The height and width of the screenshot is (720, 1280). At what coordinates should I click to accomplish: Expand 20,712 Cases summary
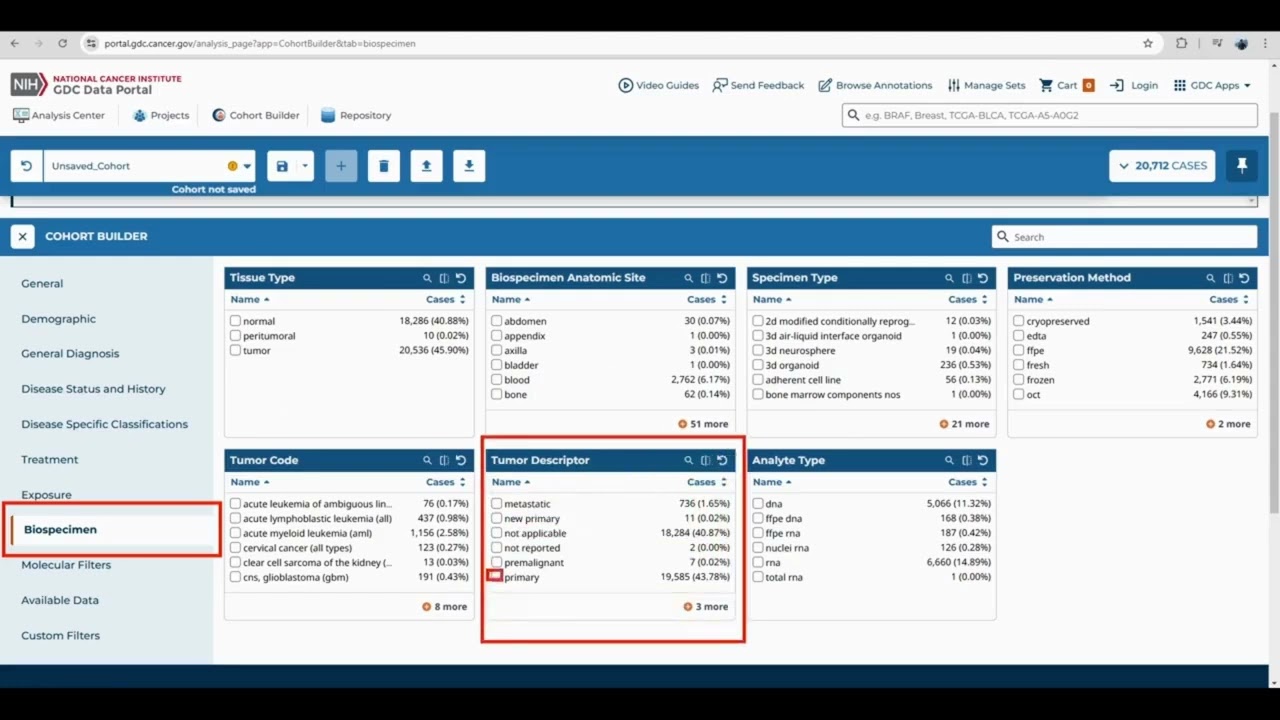point(1162,166)
